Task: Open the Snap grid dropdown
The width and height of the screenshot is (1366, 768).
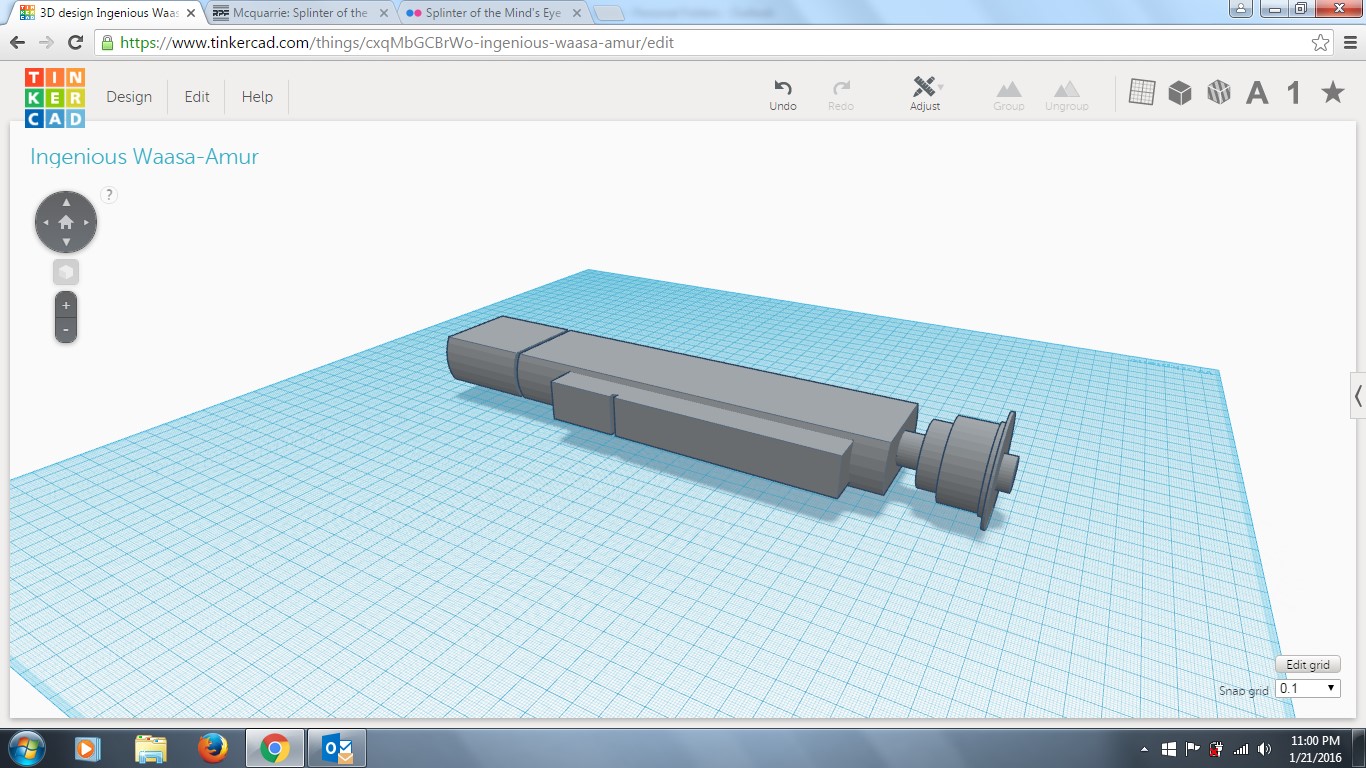Action: pyautogui.click(x=1308, y=688)
